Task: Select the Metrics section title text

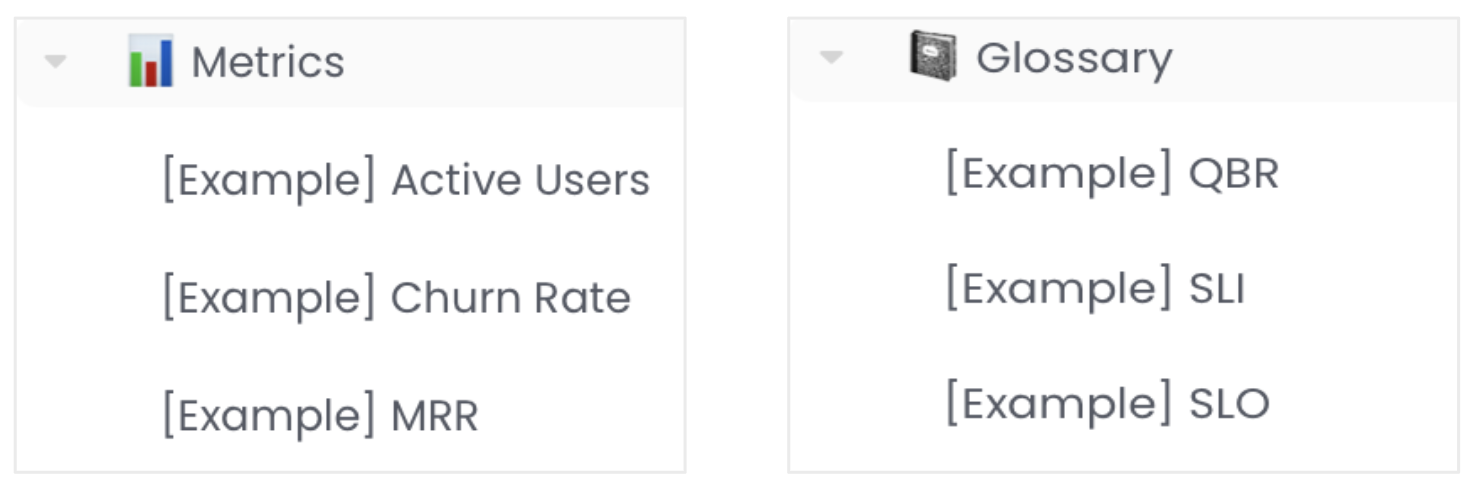Action: [x=268, y=62]
